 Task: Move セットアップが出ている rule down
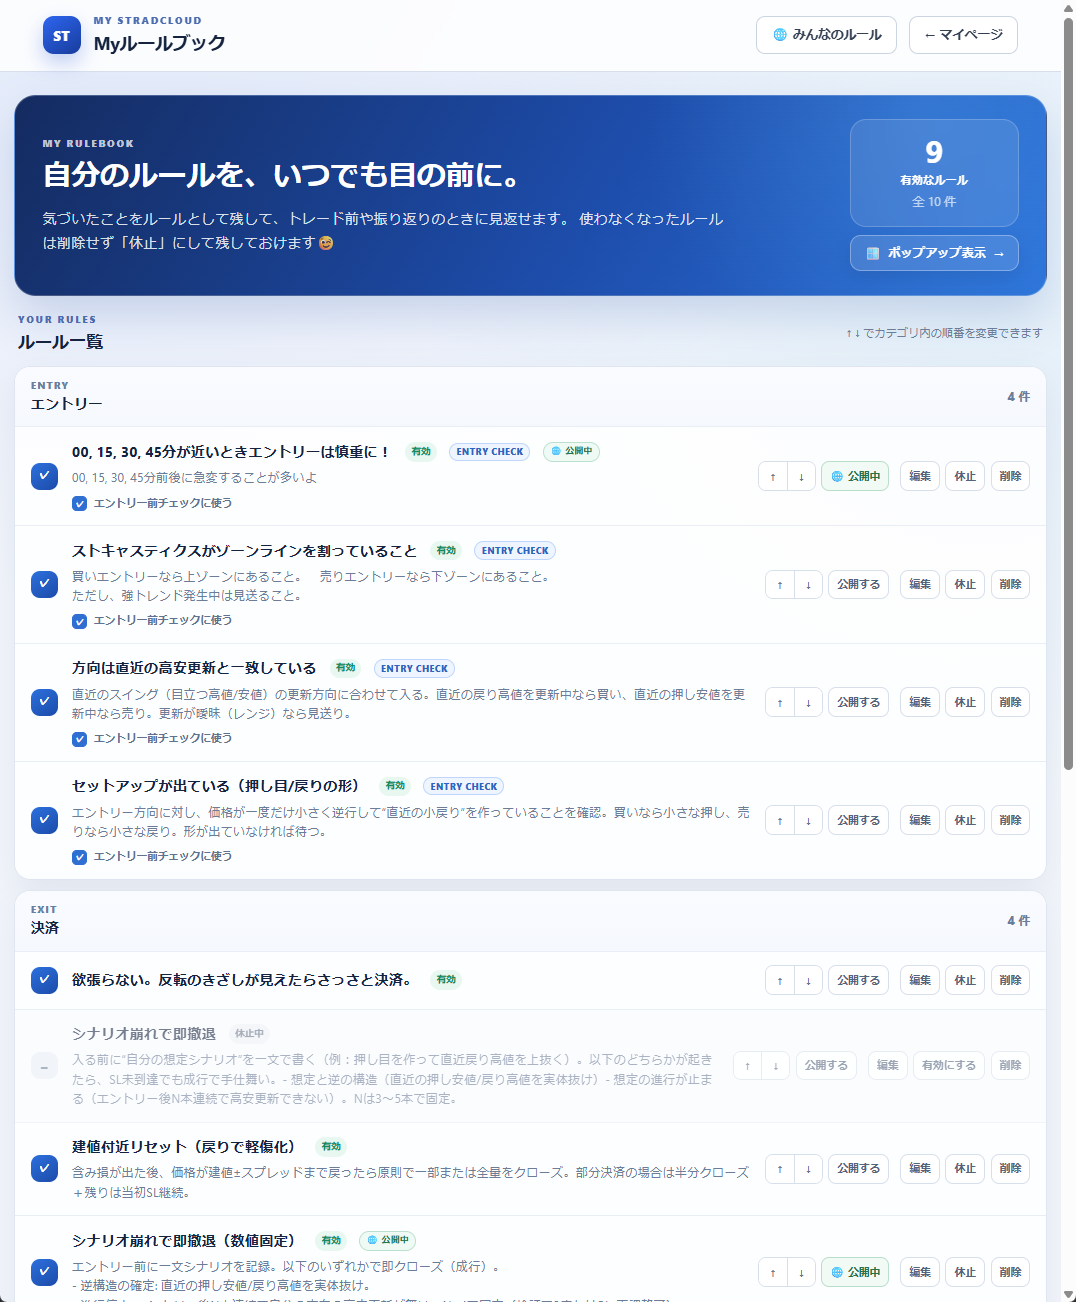(809, 821)
